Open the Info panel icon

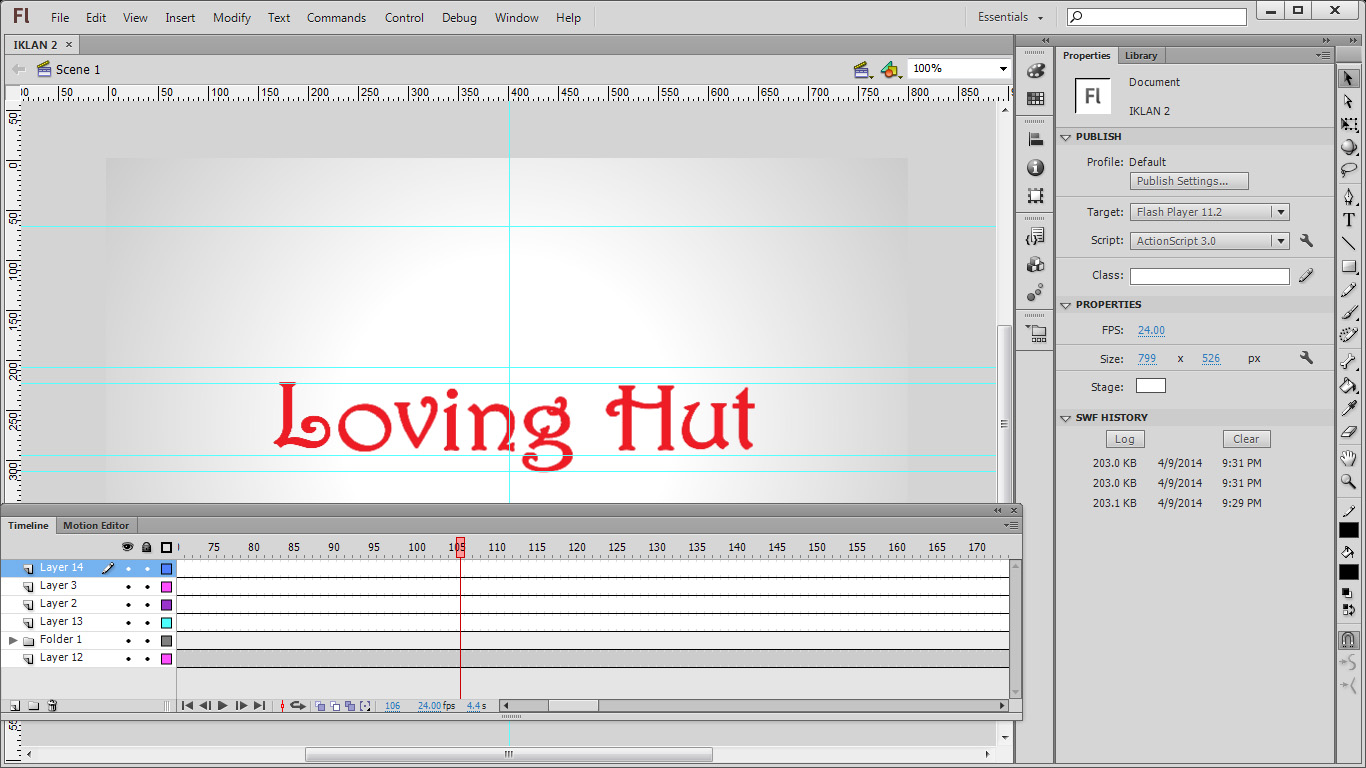pyautogui.click(x=1035, y=167)
